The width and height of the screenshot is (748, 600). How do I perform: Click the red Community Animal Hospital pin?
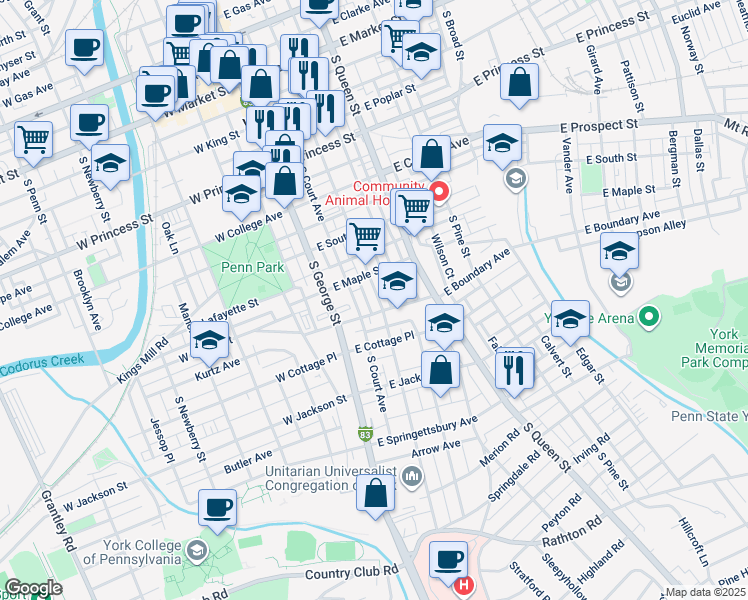[x=439, y=193]
